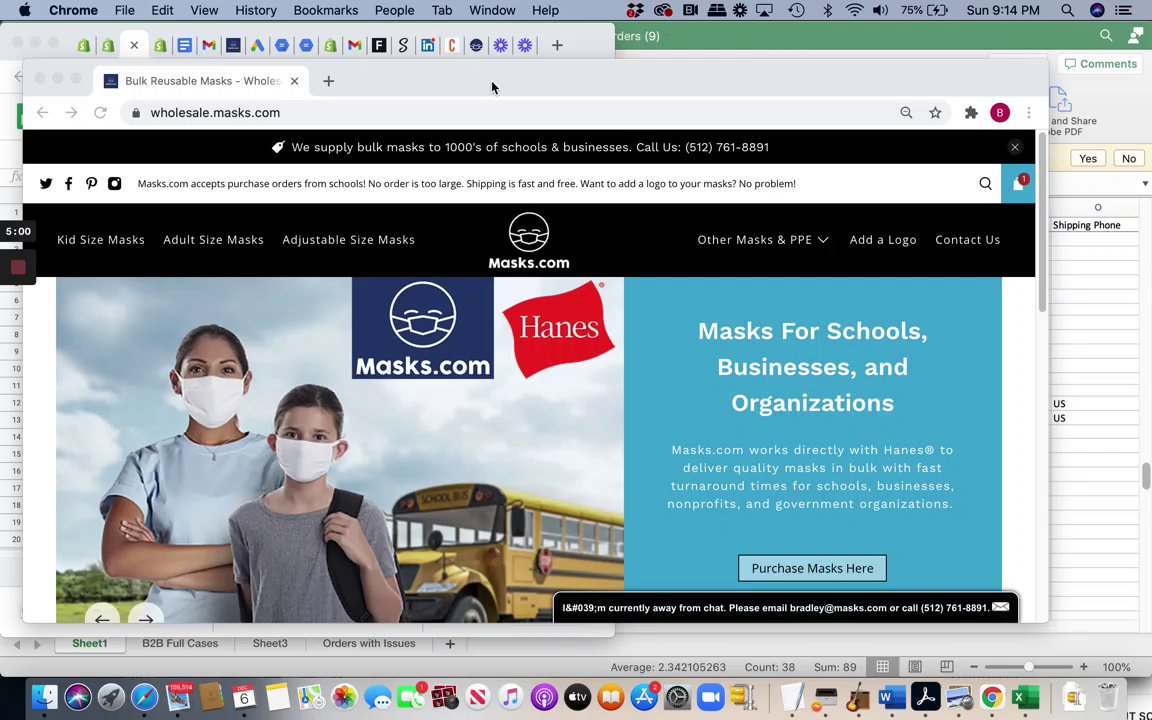Open Adjustable Size Masks page

tap(348, 240)
